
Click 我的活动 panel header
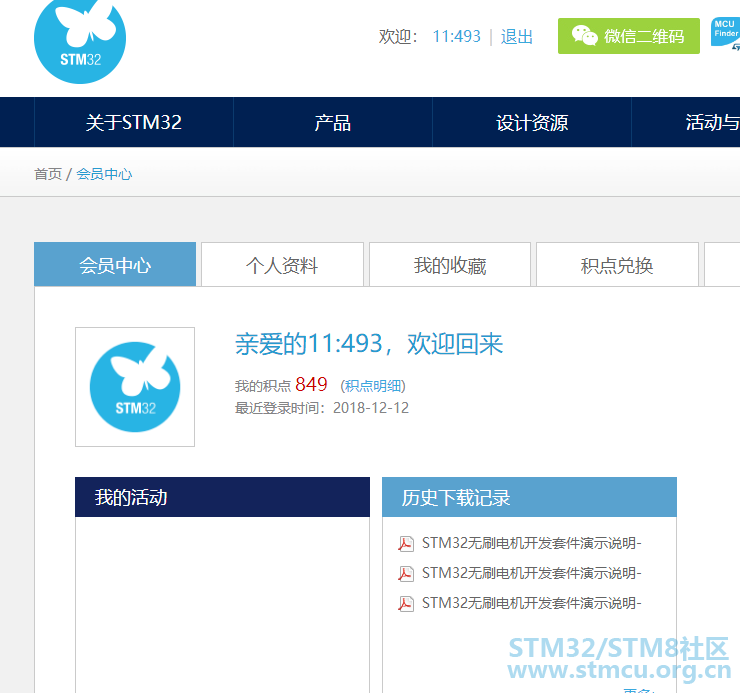pos(222,497)
